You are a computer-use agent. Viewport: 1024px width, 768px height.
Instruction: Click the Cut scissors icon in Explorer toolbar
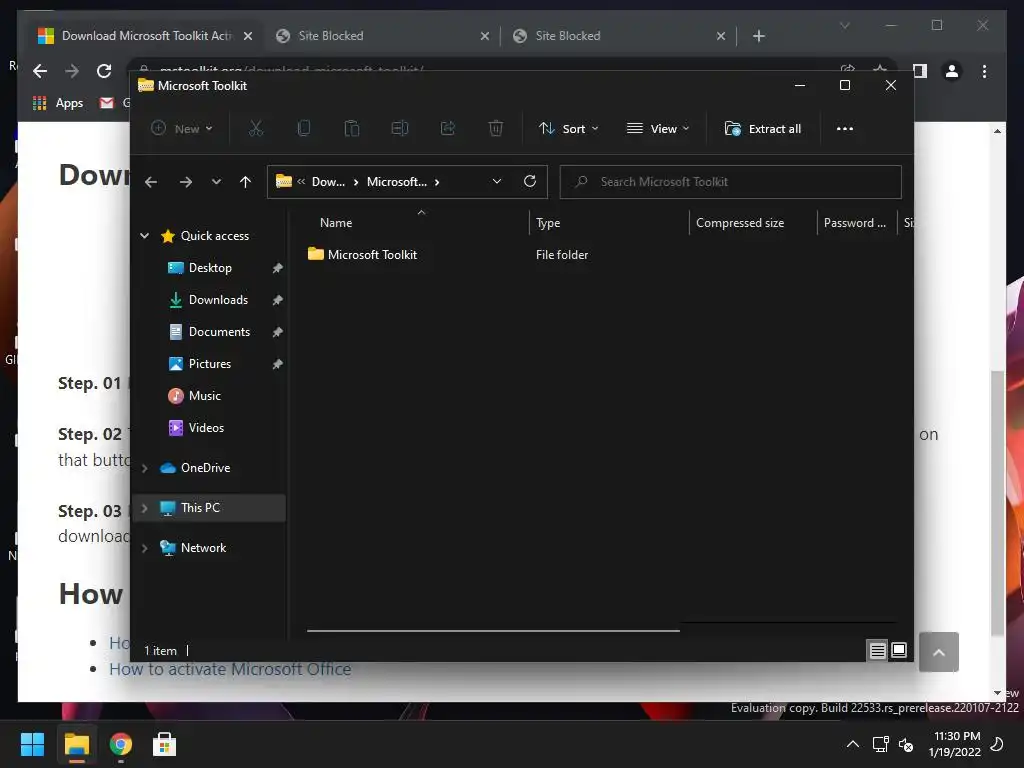pyautogui.click(x=255, y=129)
